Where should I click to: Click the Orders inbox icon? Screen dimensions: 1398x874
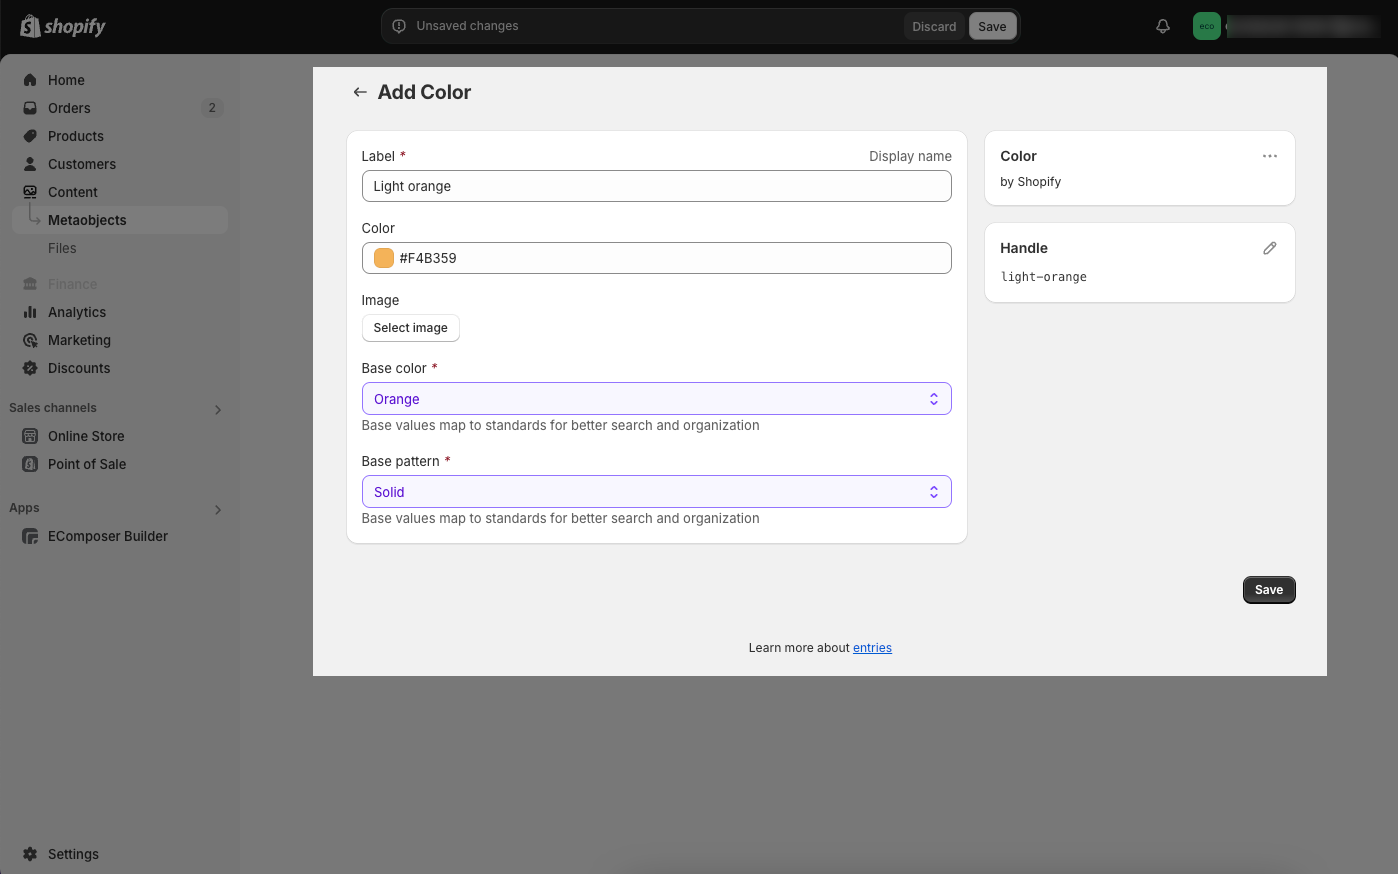click(30, 108)
